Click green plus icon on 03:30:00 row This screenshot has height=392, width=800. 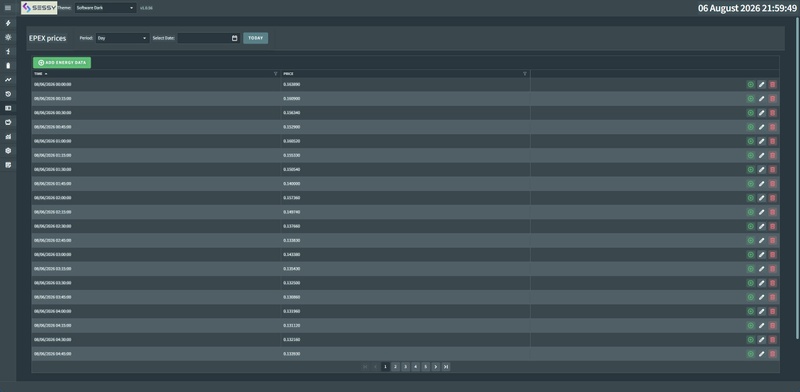(x=751, y=283)
